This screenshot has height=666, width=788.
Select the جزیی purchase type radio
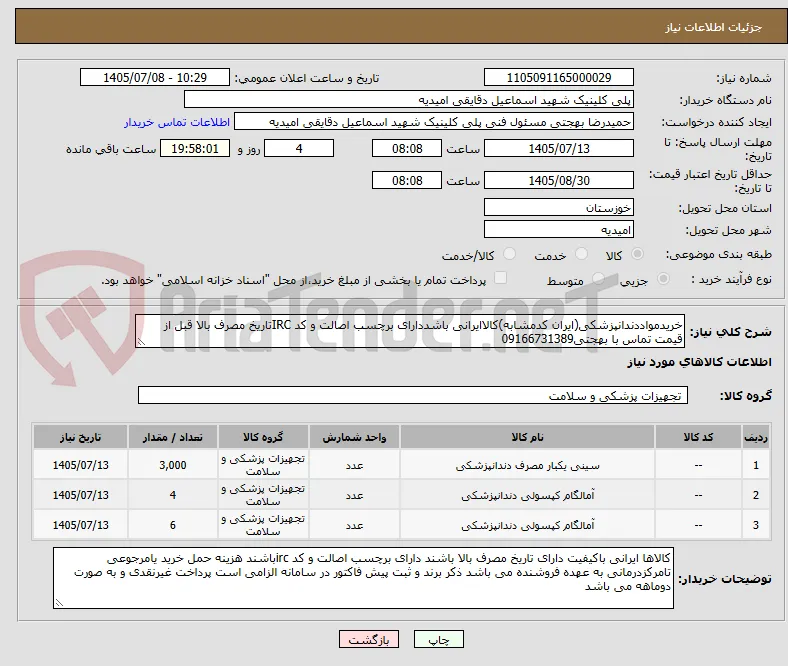[663, 278]
